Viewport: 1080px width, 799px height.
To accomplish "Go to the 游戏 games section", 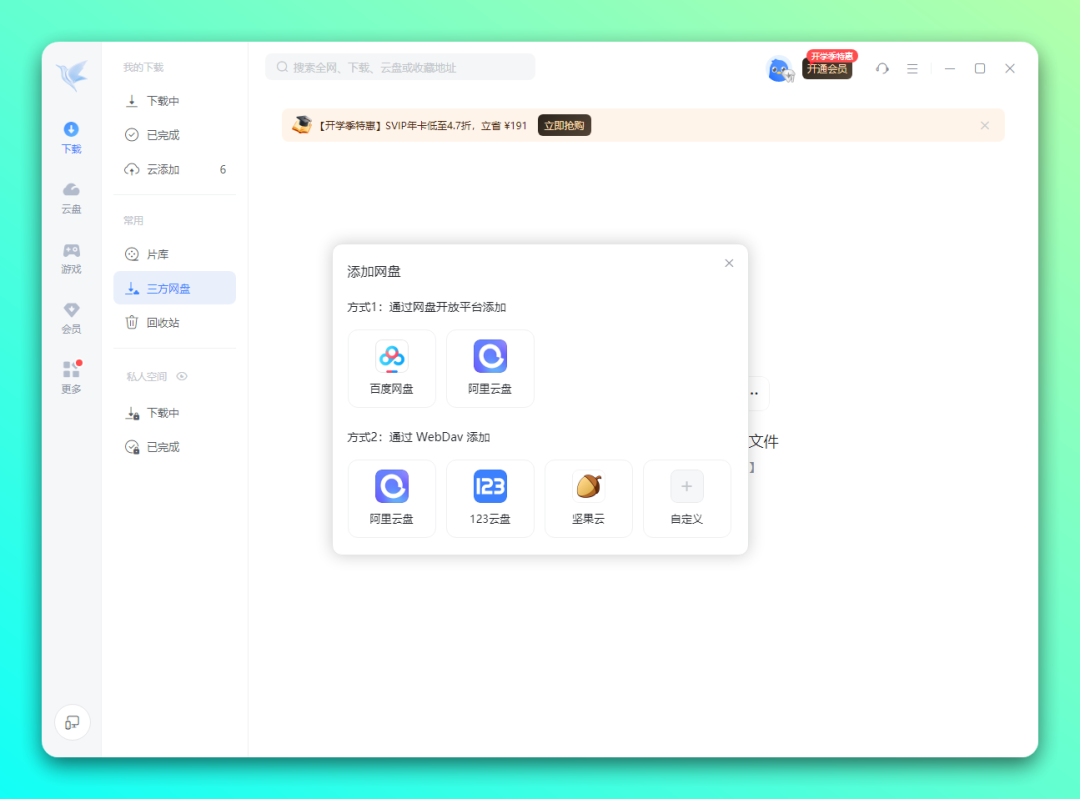I will pos(71,258).
